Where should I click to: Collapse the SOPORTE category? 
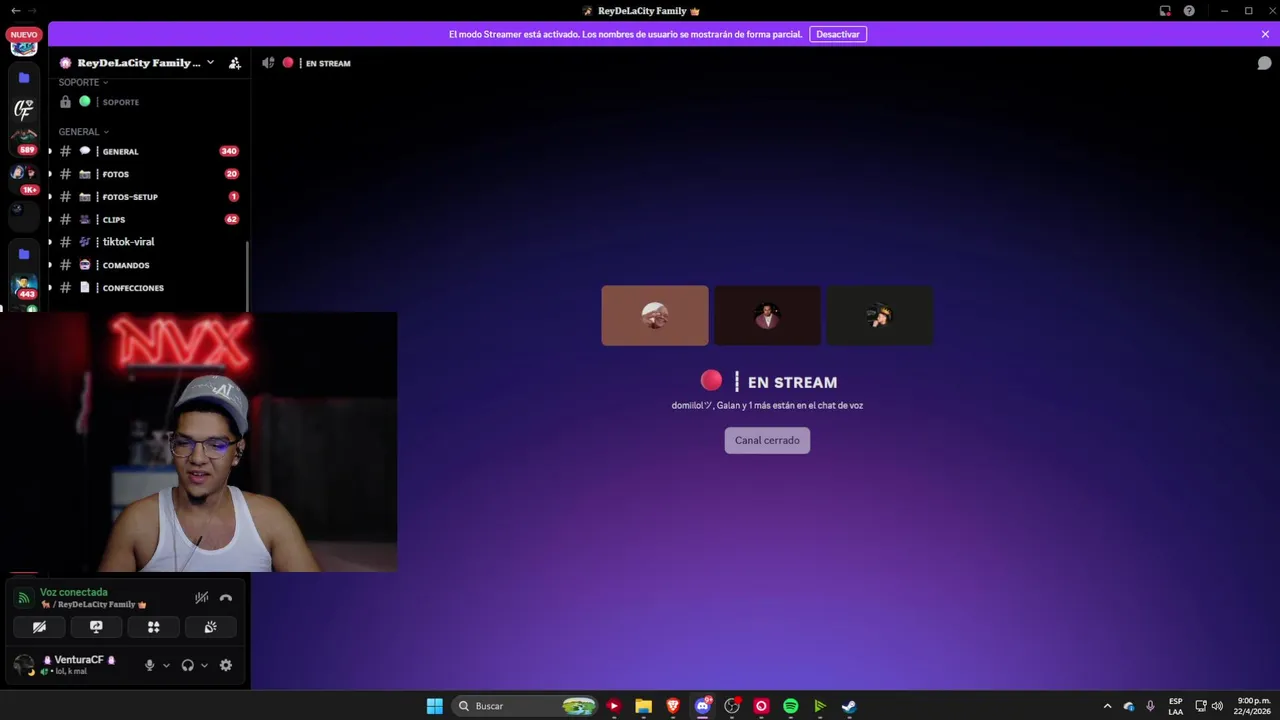coord(83,82)
